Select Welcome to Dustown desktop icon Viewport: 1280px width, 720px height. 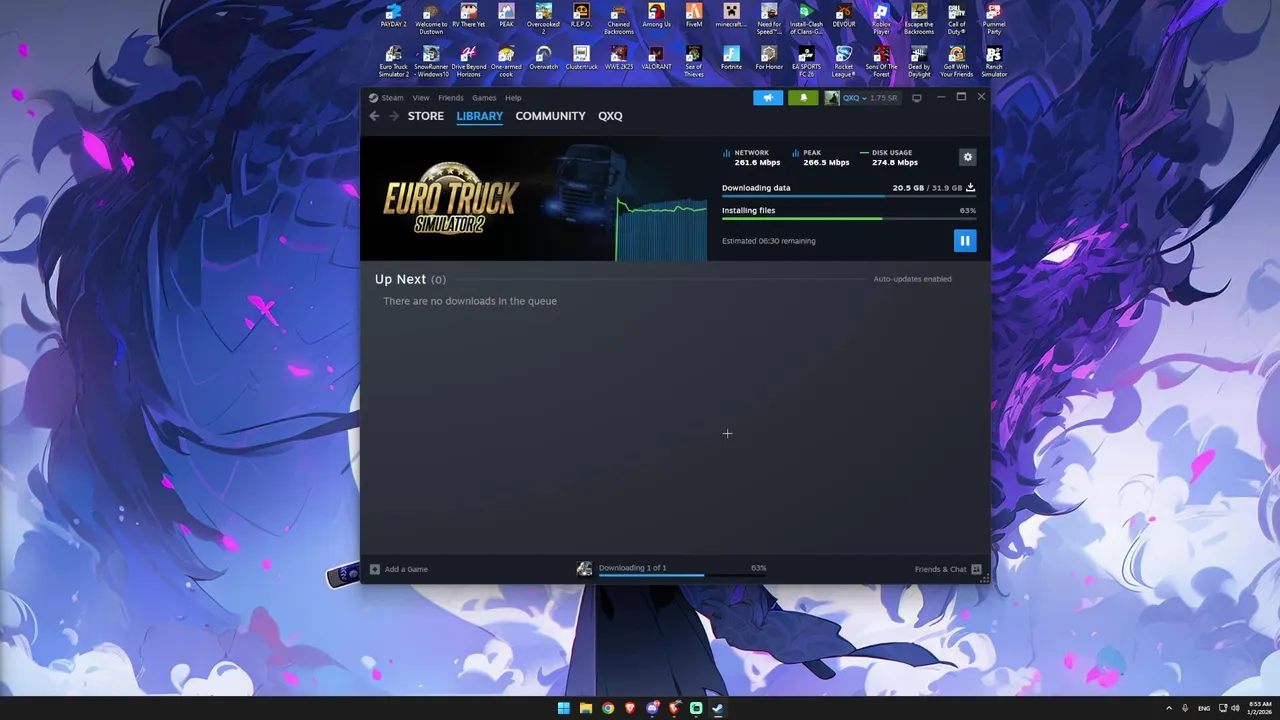coord(431,18)
